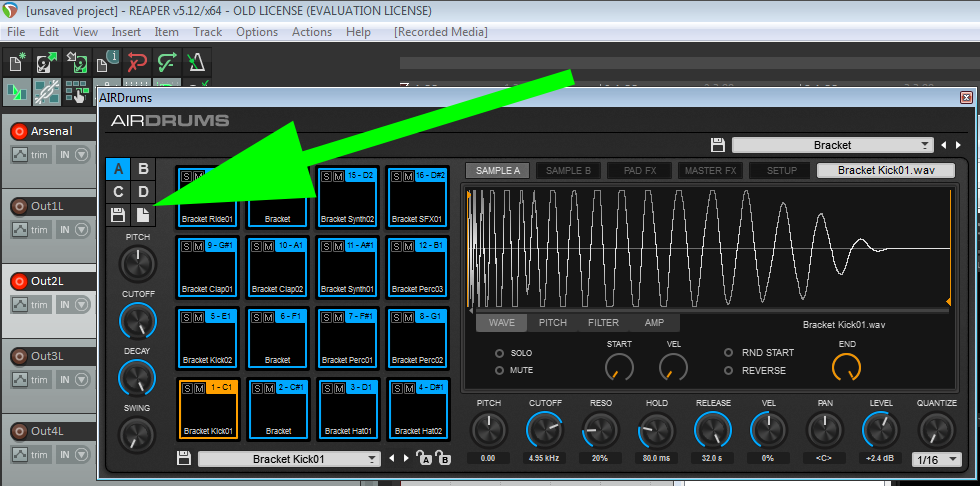The image size is (980, 486).
Task: Click the envelope icon on the Arsenal track
Action: tap(19, 155)
